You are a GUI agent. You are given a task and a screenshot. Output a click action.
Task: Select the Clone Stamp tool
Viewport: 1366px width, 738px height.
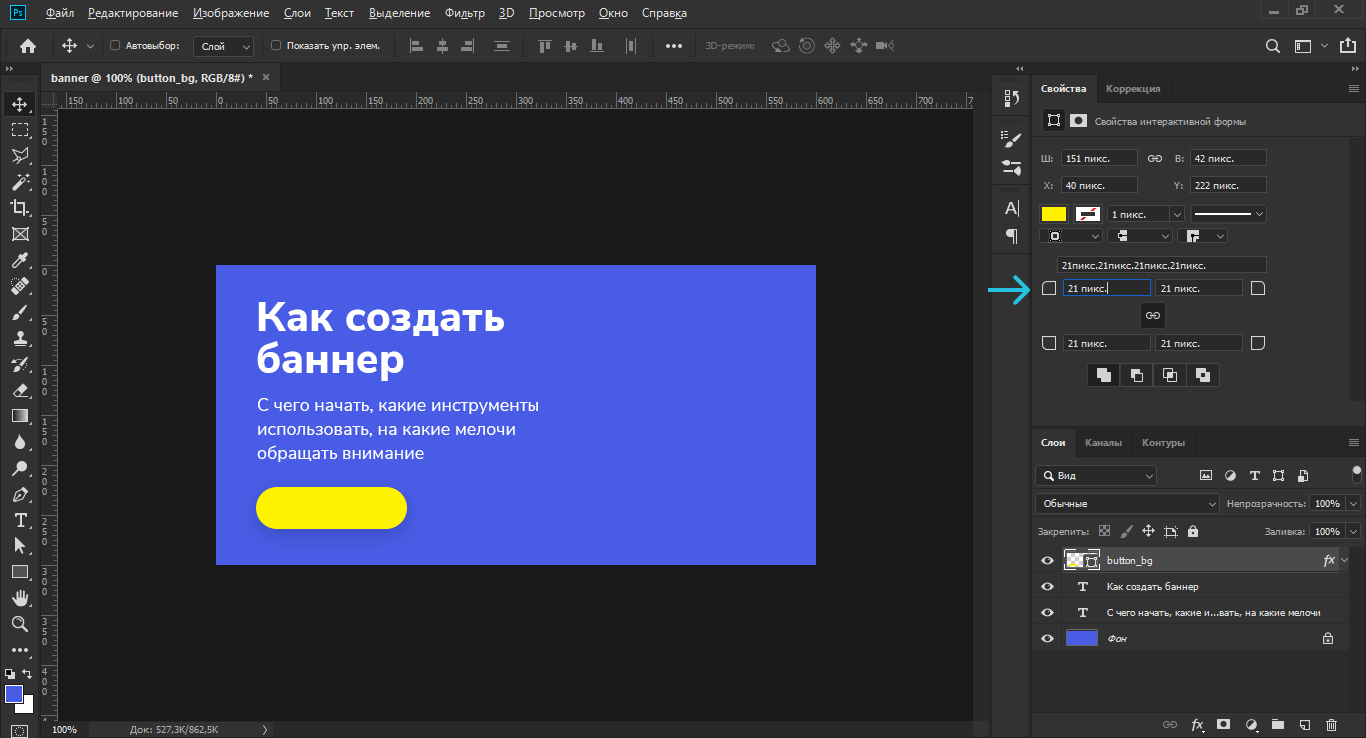[x=19, y=338]
